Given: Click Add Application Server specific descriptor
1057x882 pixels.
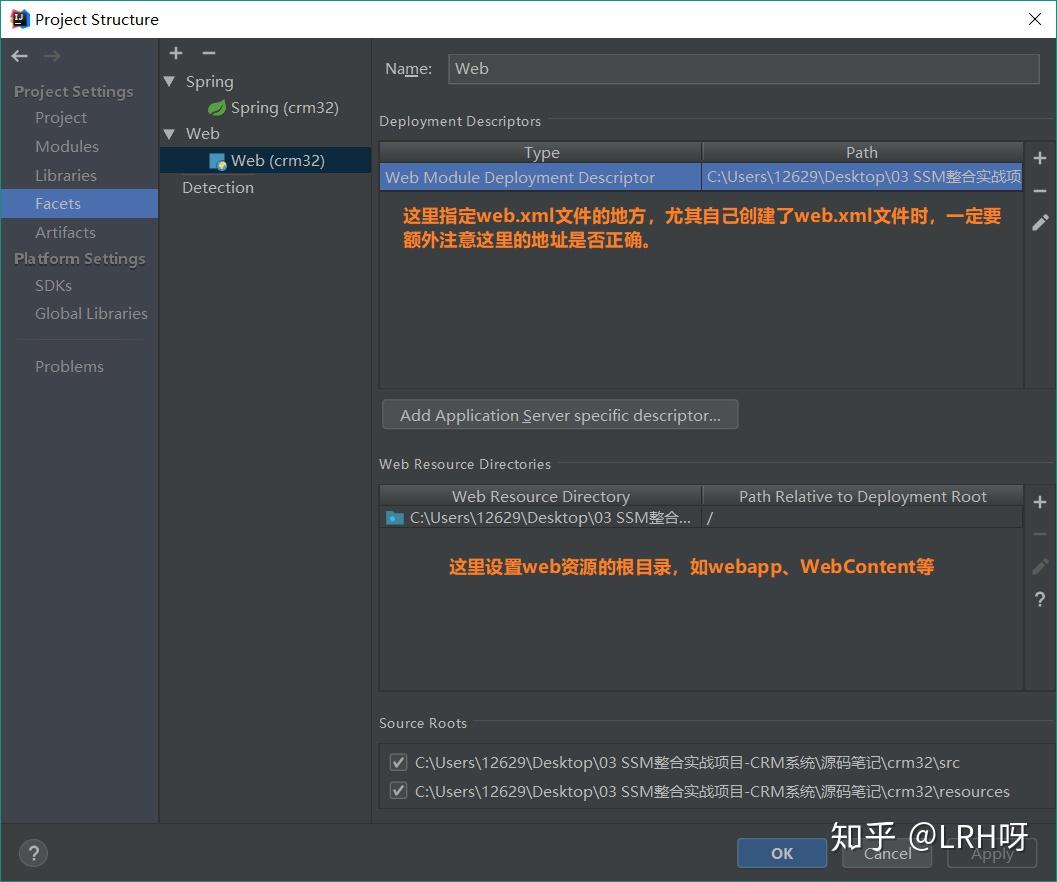Looking at the screenshot, I should [559, 415].
